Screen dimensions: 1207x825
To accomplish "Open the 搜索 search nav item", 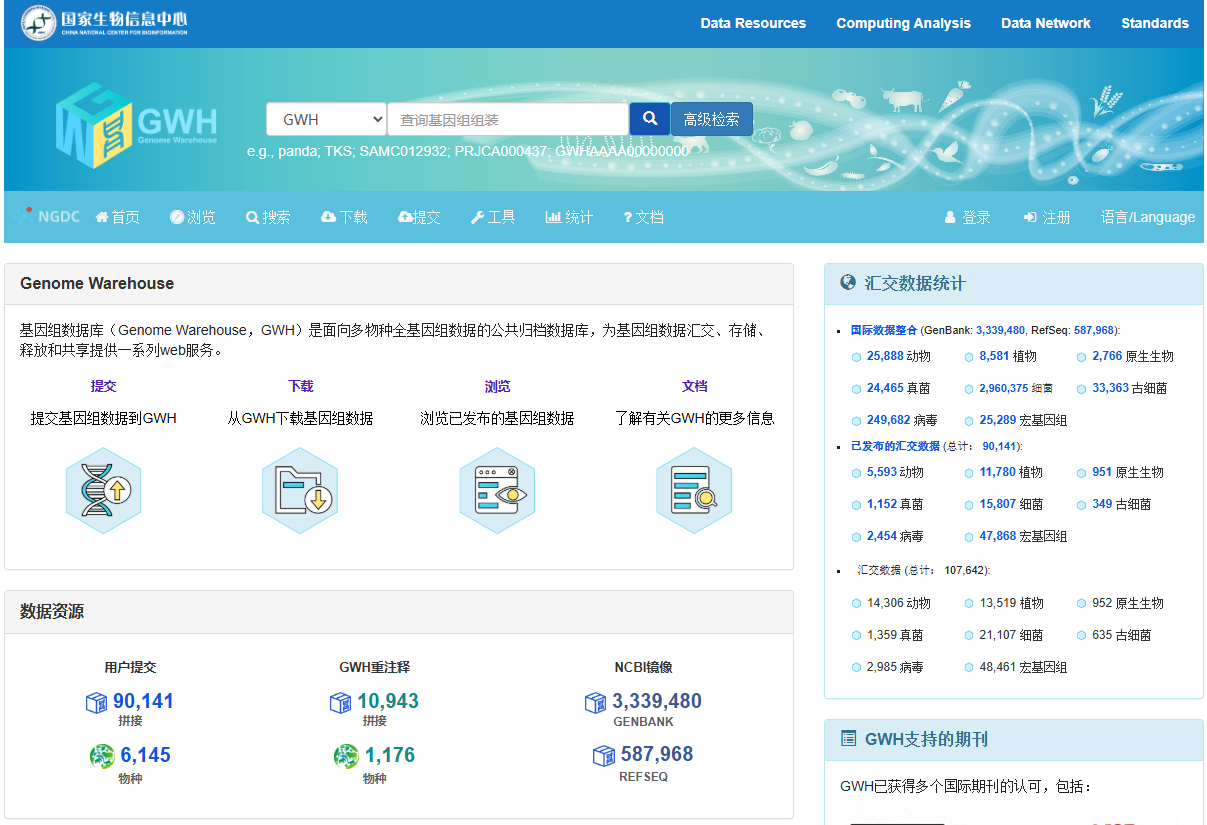I will tap(268, 217).
